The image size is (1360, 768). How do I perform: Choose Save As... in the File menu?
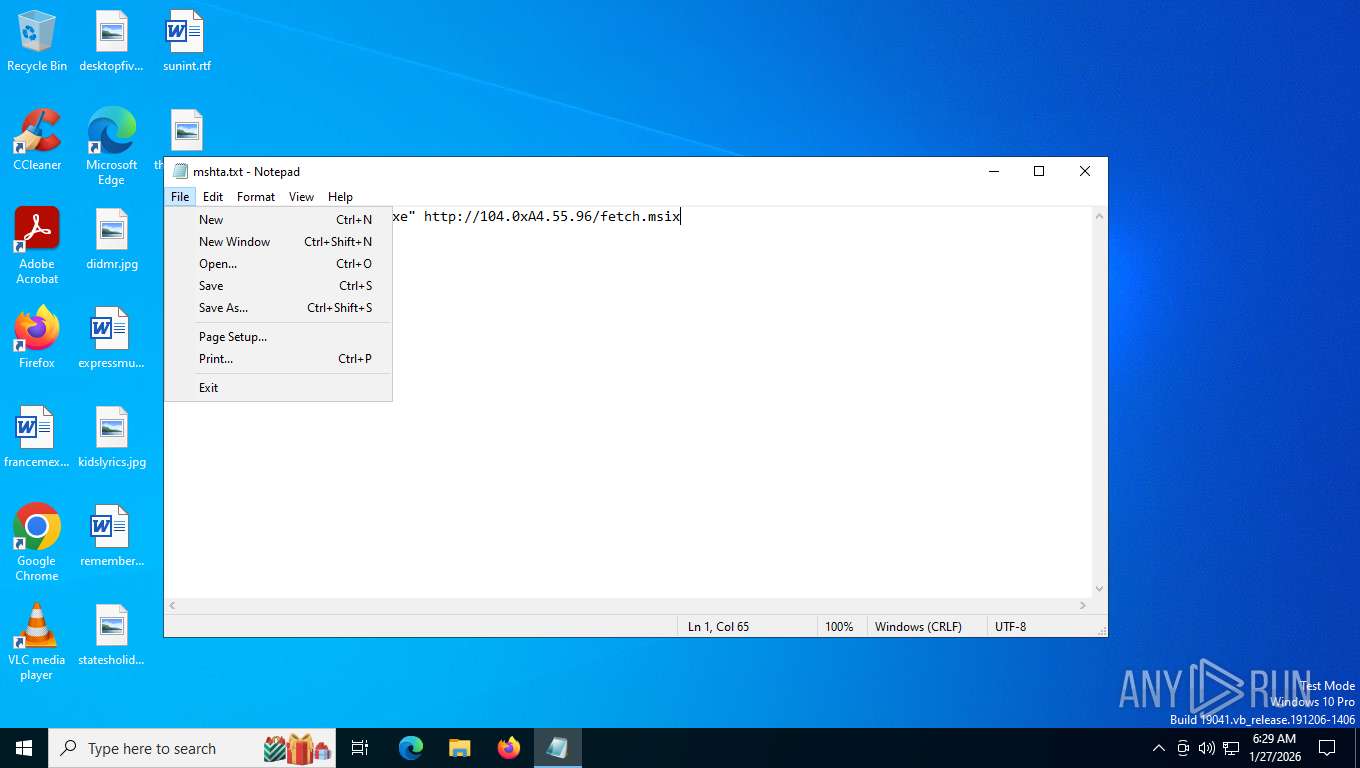[279, 308]
